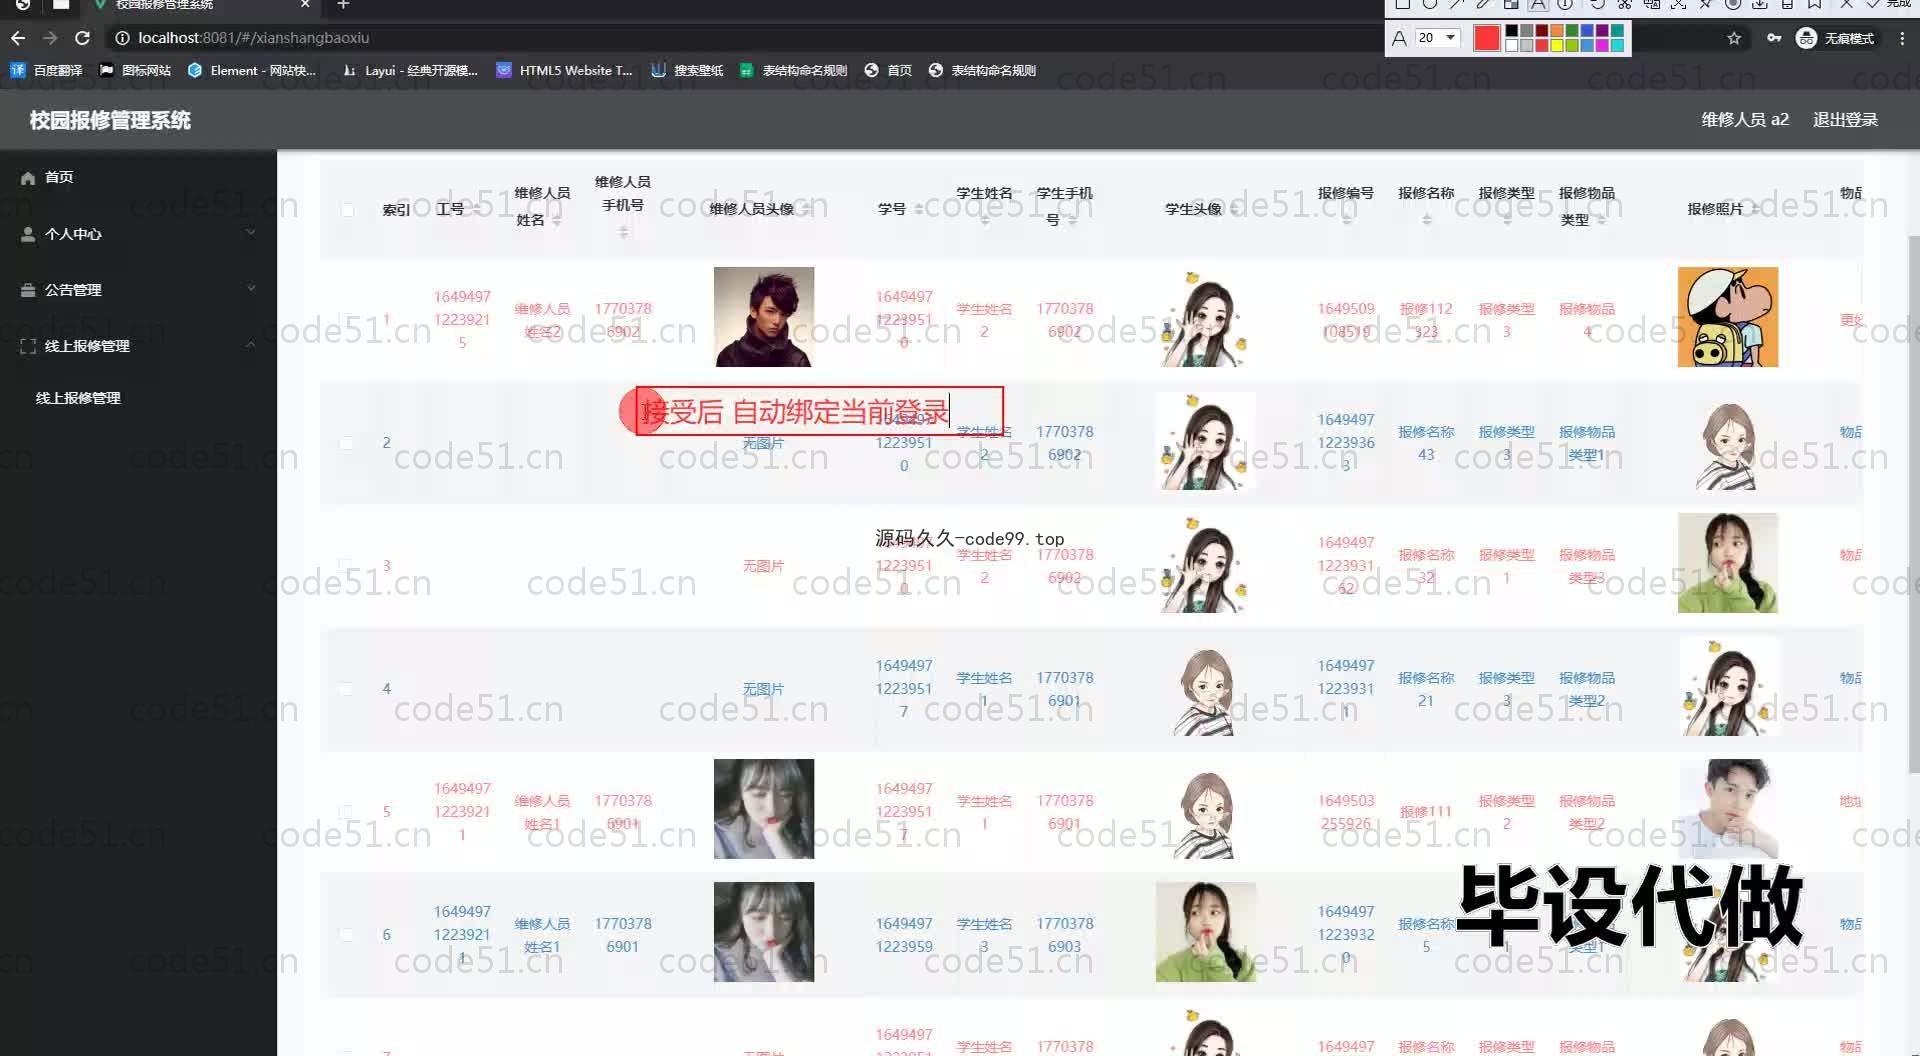This screenshot has height=1056, width=1920.
Task: View site information icon beside localhost URL
Action: pyautogui.click(x=122, y=38)
